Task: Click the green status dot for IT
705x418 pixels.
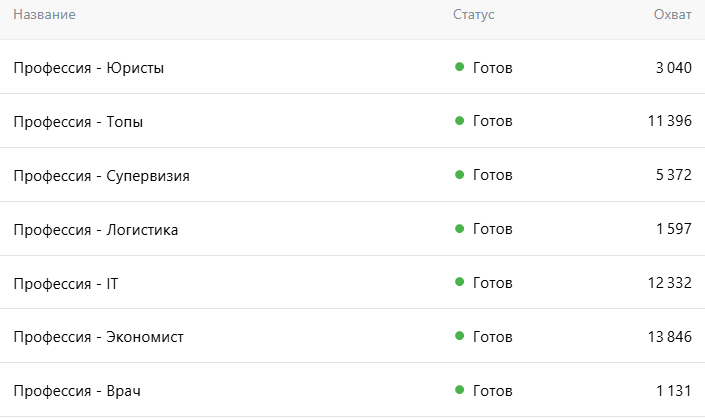Action: coord(460,283)
